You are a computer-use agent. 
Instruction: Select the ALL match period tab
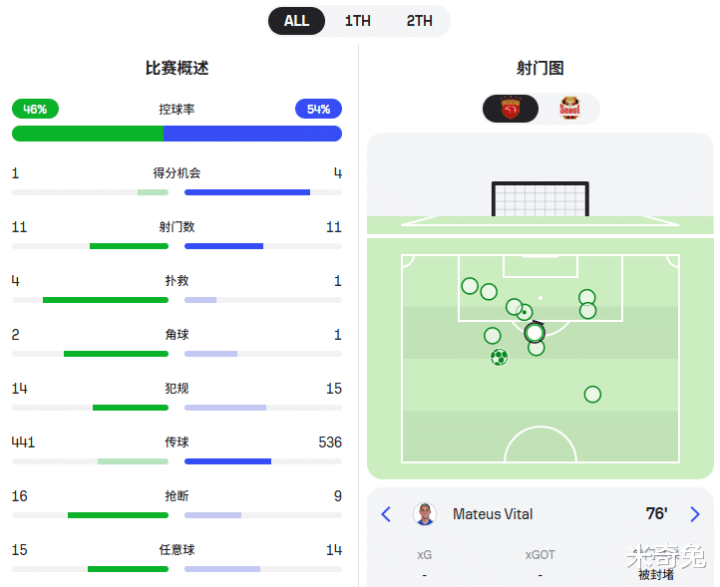click(x=297, y=21)
